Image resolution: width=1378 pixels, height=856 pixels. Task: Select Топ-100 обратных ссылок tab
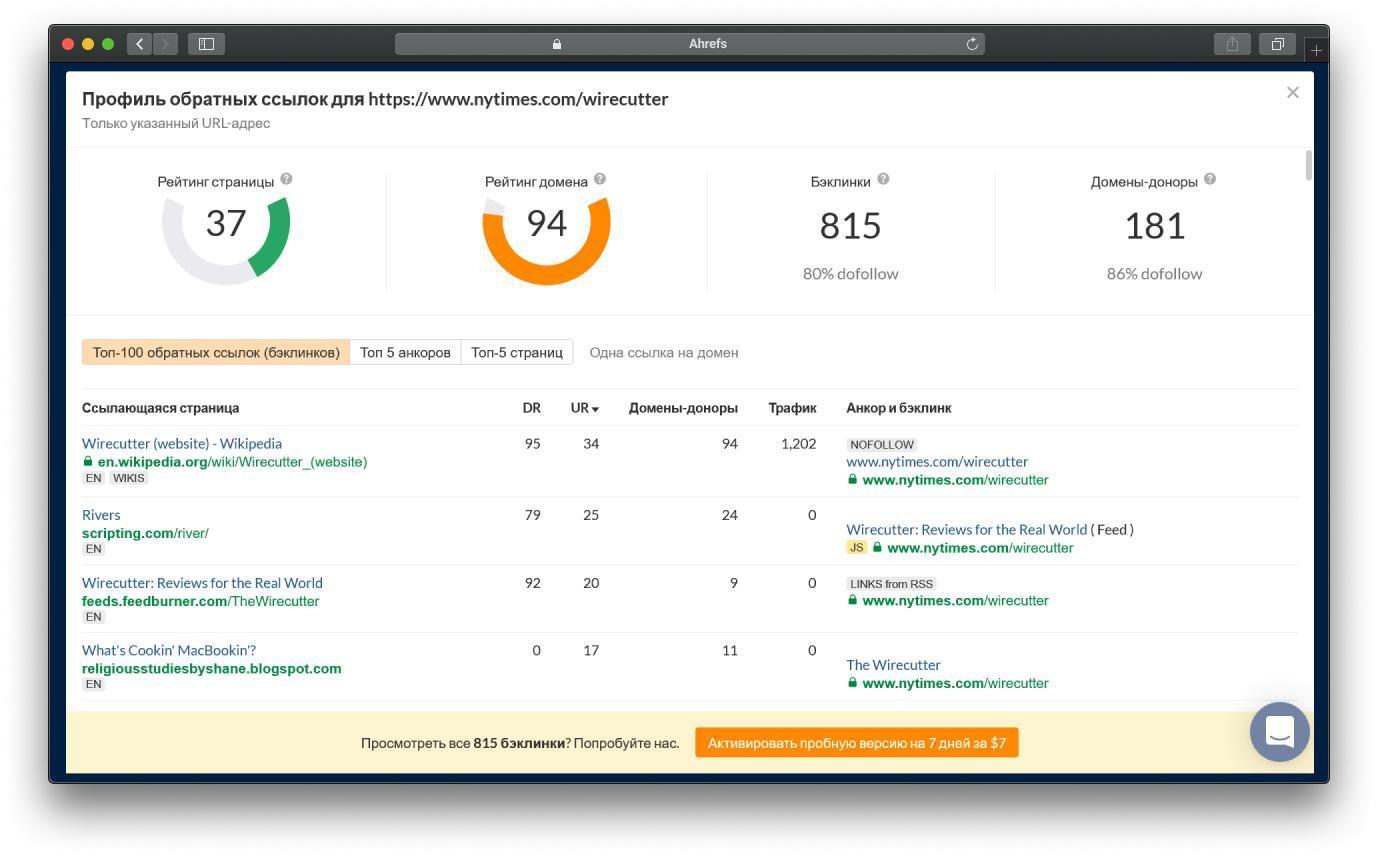[x=216, y=352]
